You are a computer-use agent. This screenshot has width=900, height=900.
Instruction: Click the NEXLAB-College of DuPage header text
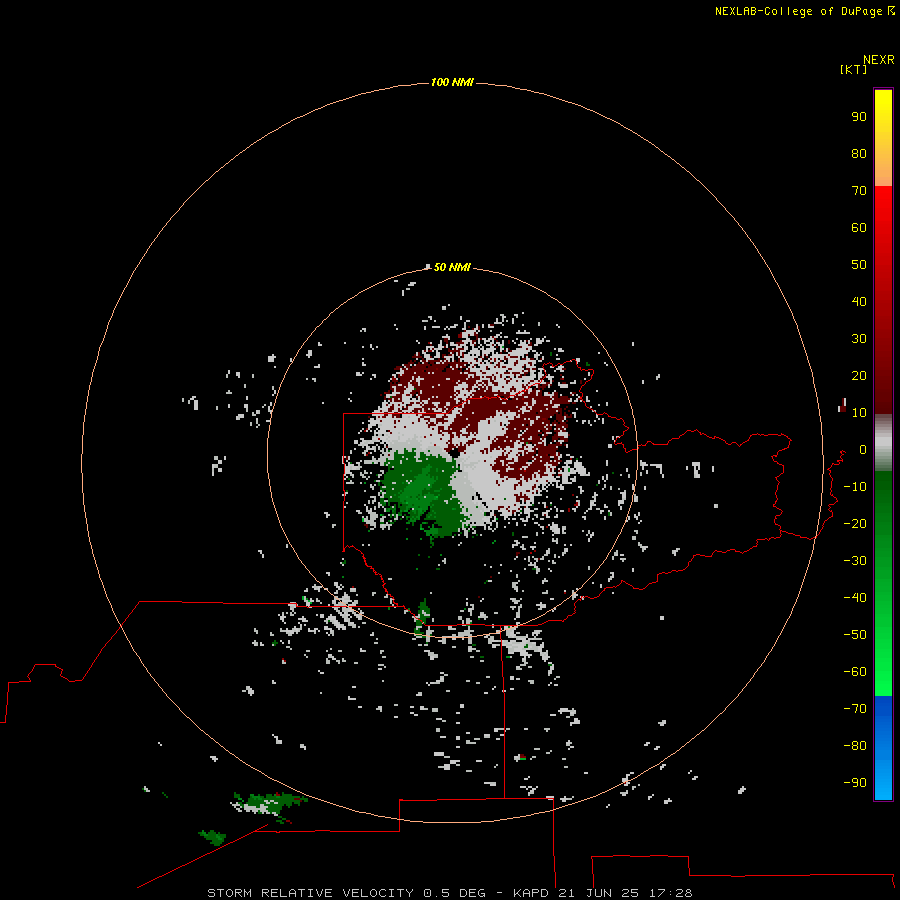point(798,11)
